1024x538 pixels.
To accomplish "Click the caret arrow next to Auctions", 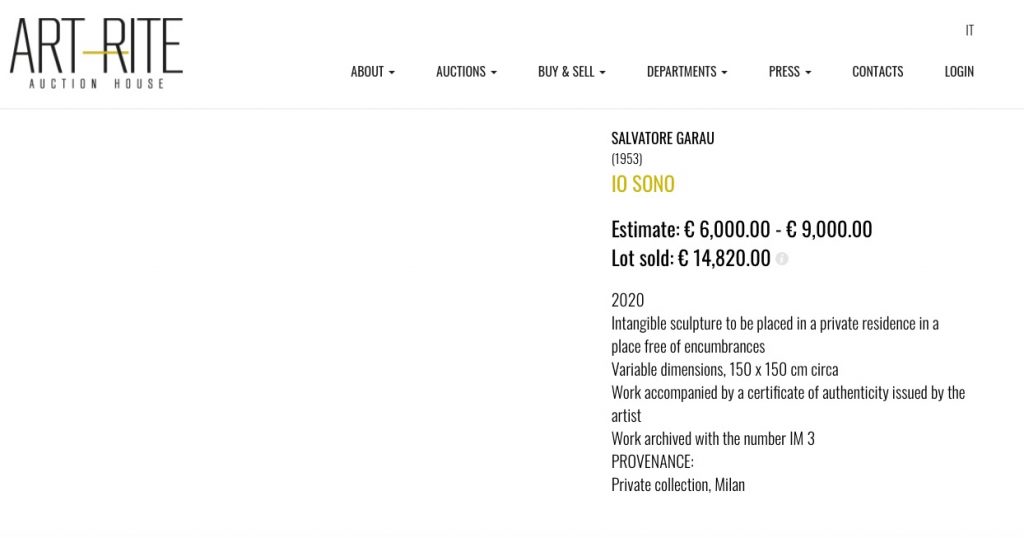I will pos(494,72).
